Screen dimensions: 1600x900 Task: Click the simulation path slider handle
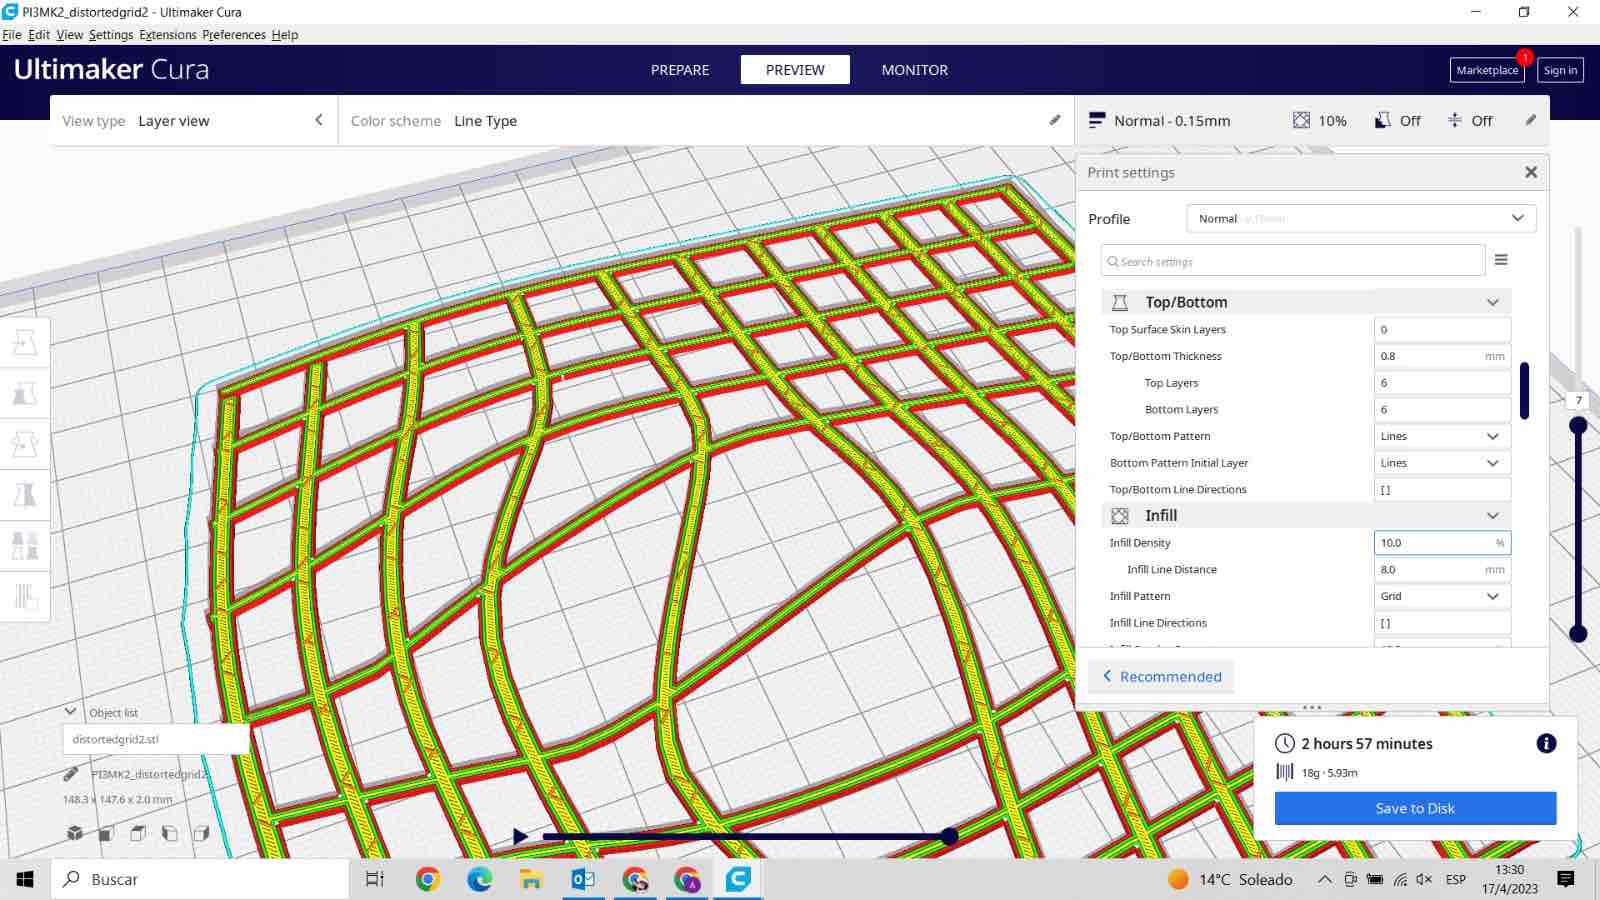pos(949,836)
